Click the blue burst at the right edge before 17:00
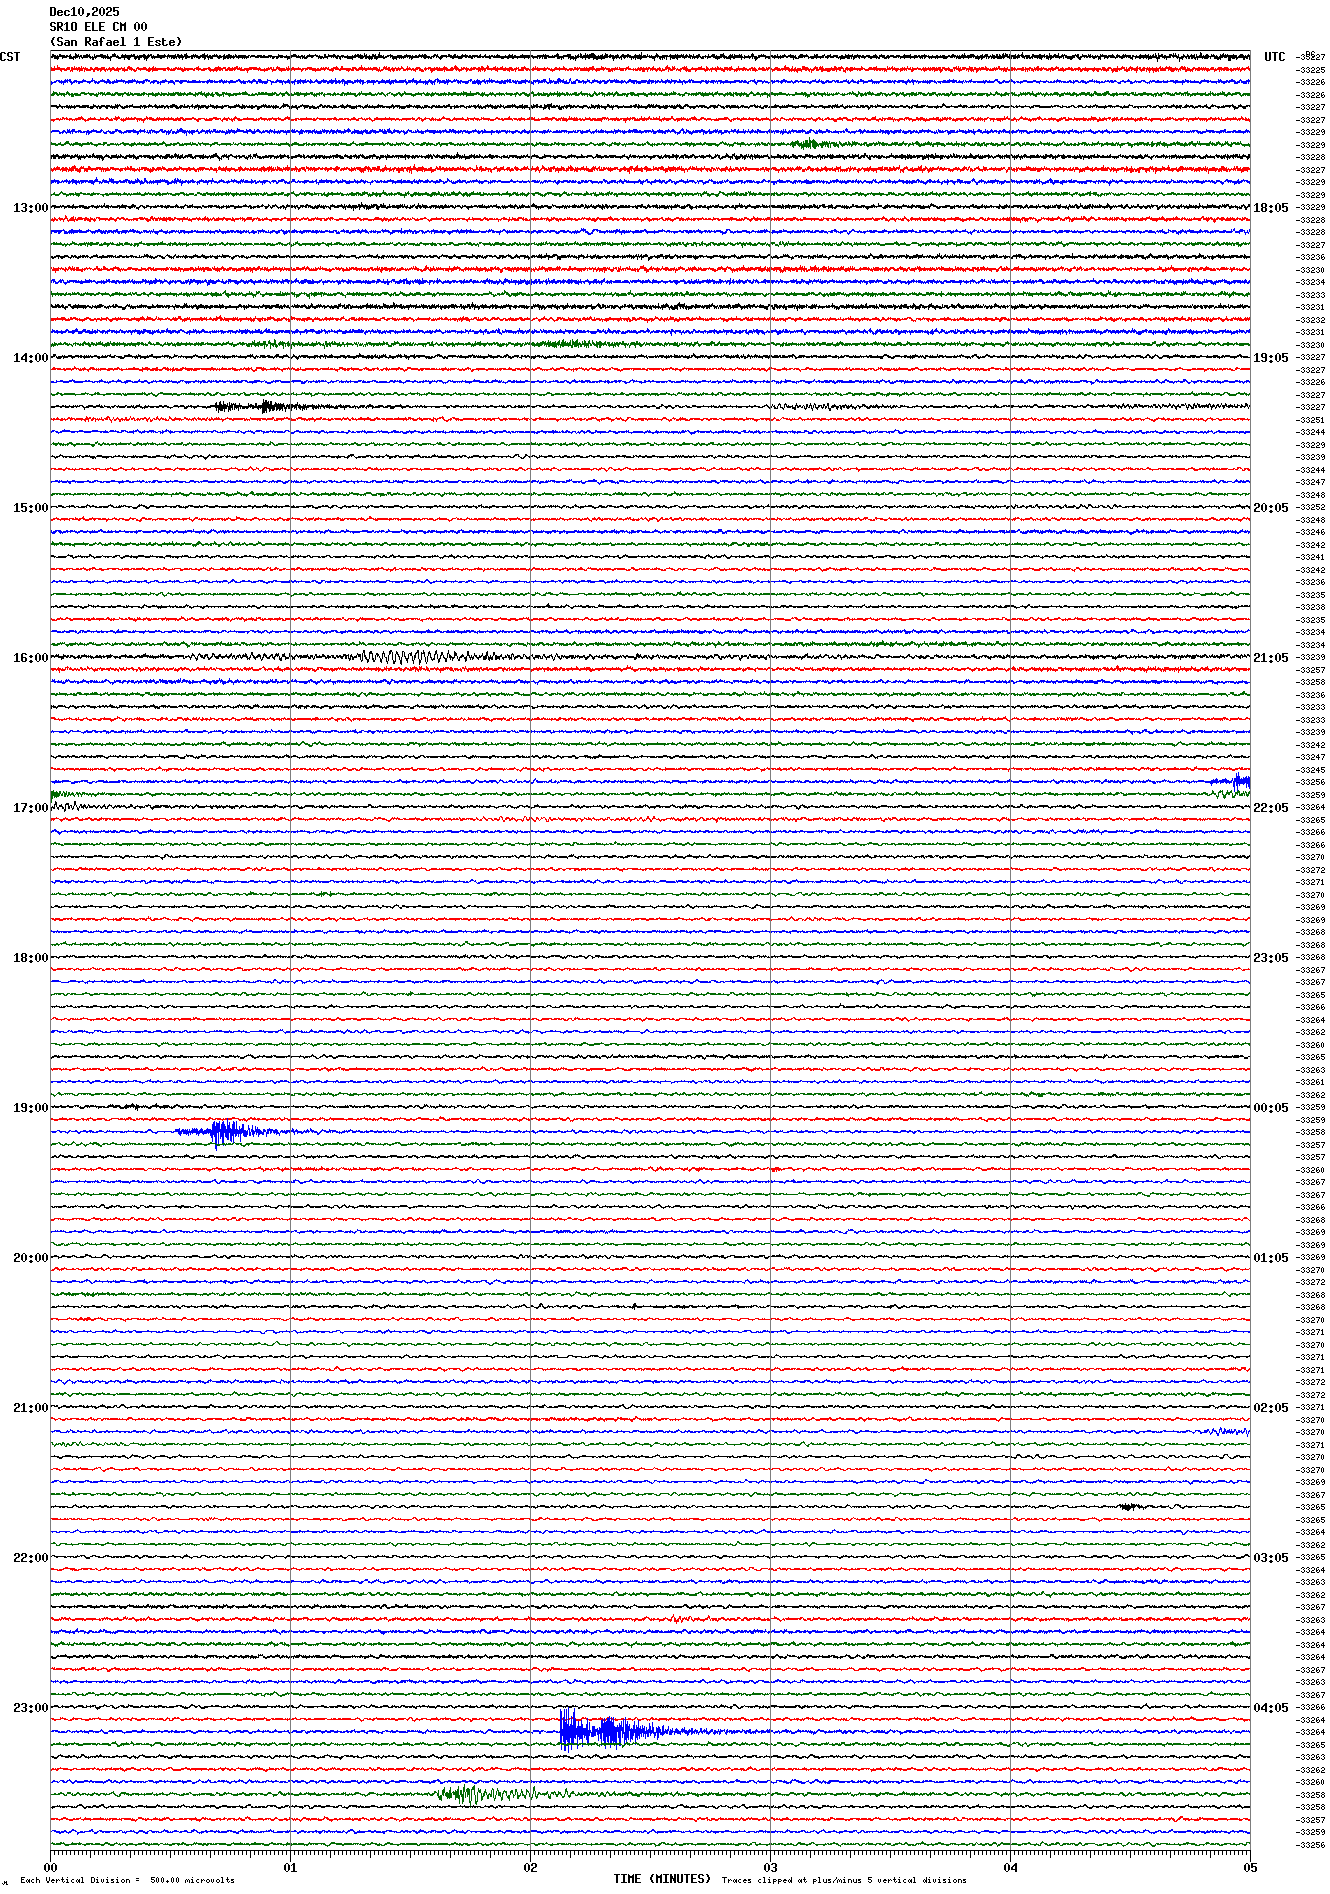 click(1236, 781)
